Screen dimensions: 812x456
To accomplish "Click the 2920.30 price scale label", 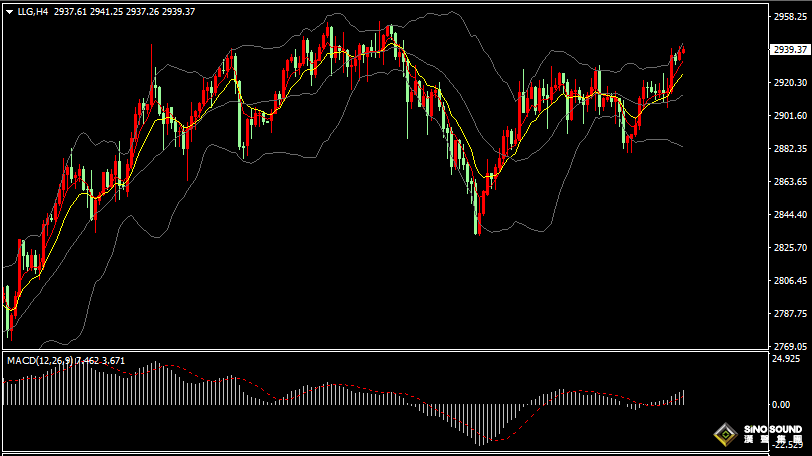I will (x=789, y=83).
